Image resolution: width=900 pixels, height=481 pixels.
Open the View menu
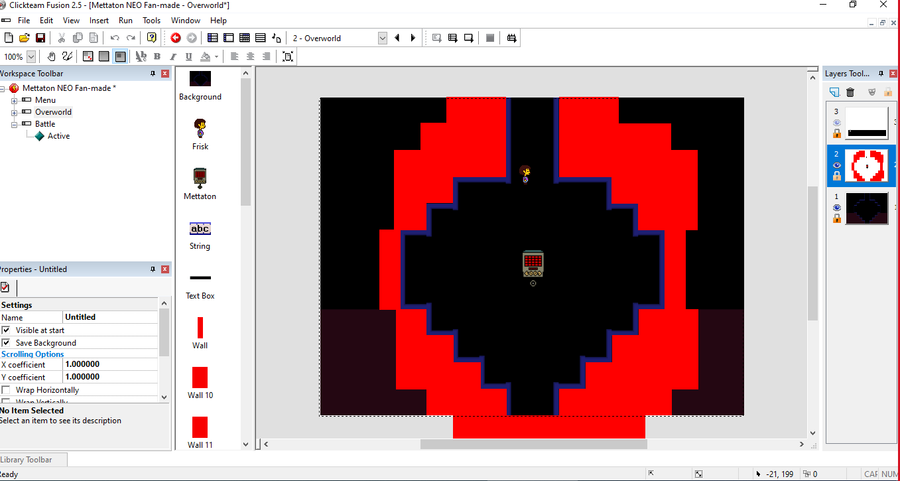tap(71, 20)
